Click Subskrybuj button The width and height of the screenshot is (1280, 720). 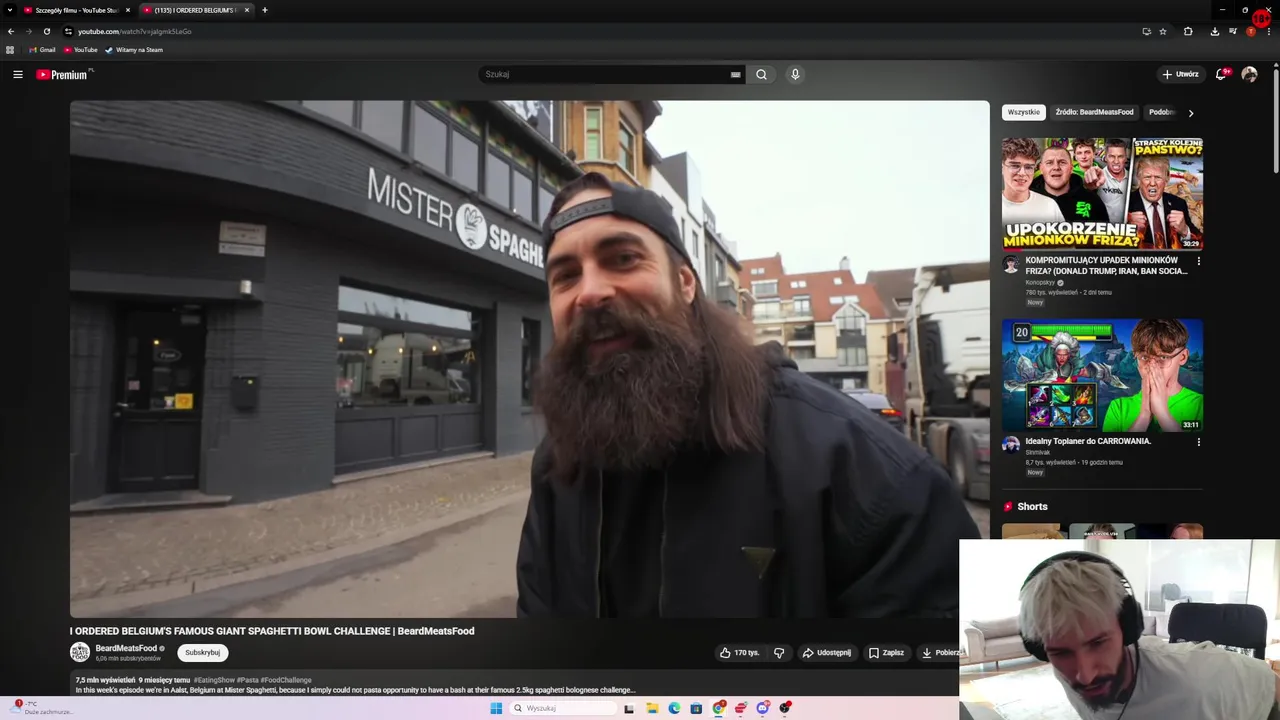203,653
